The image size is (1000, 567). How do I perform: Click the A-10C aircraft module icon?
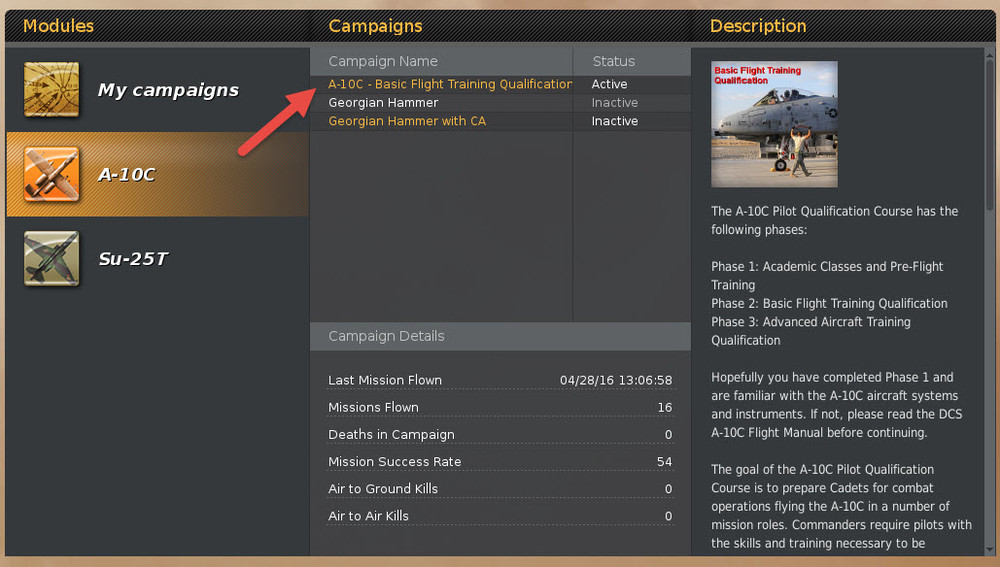point(51,174)
